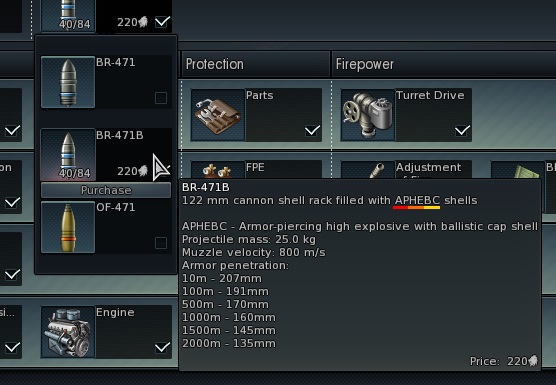
Task: Open the Turret Drive module icon
Action: tap(368, 115)
